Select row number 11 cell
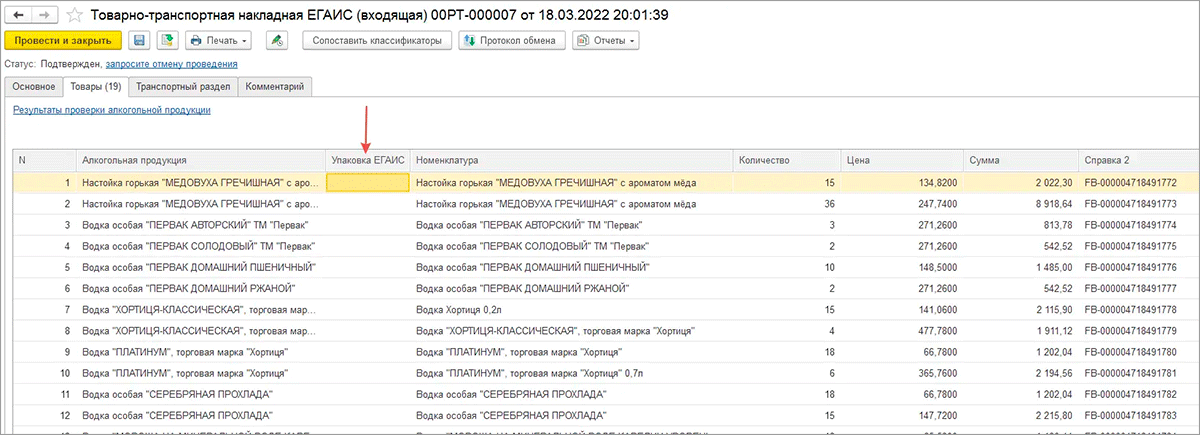 [44, 393]
